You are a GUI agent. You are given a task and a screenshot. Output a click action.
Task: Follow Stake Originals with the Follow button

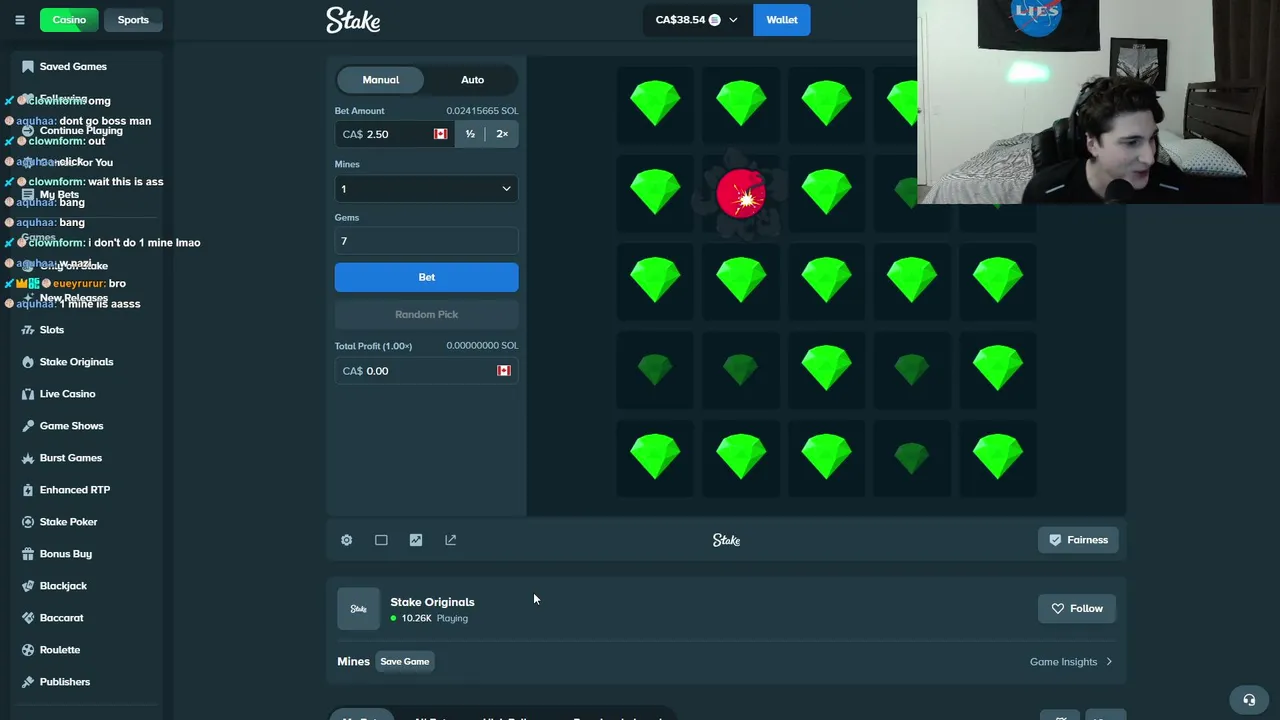click(x=1077, y=608)
